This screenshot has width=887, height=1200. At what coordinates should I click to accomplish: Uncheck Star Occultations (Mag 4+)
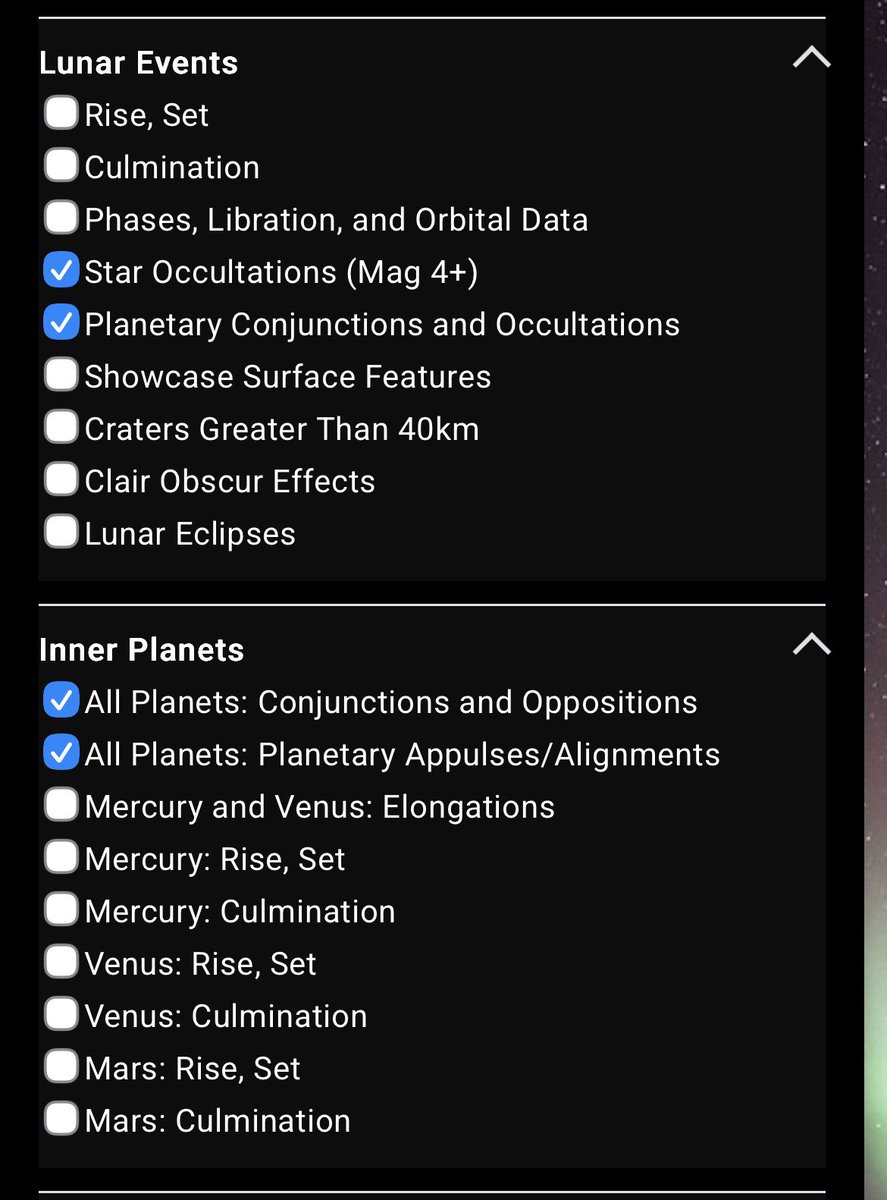(61, 270)
